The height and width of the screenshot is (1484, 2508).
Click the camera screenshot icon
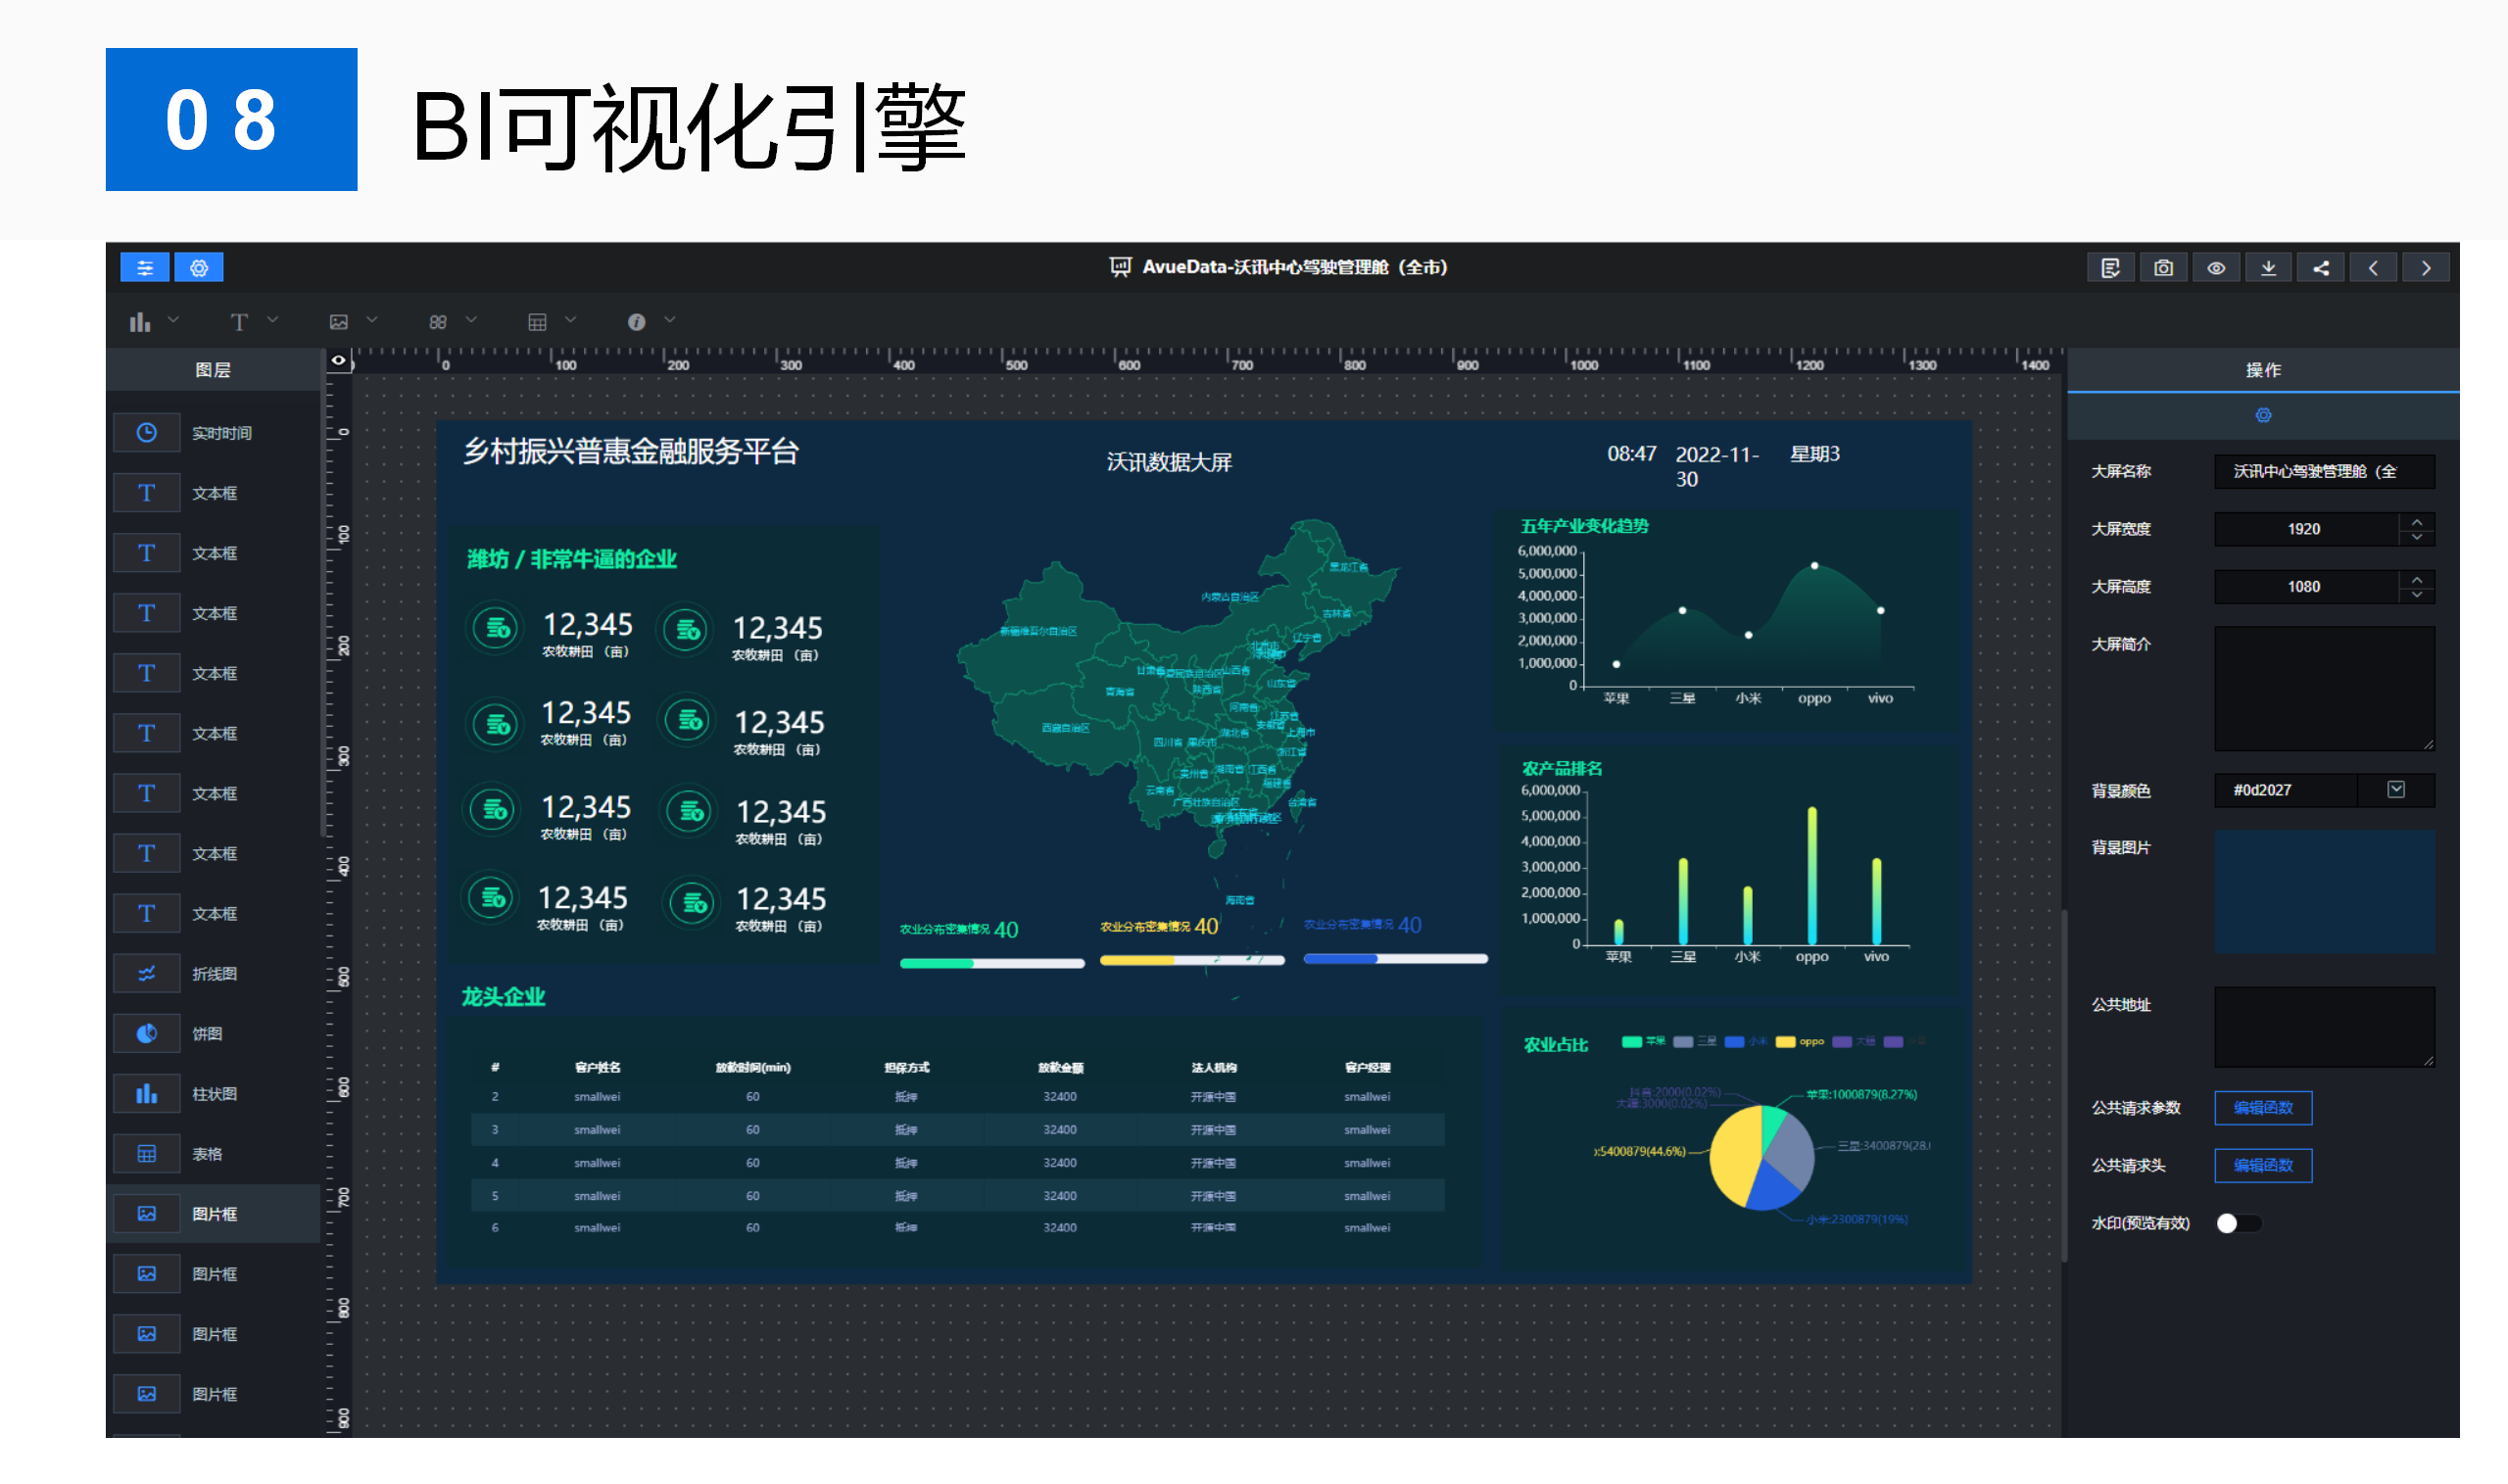2163,268
